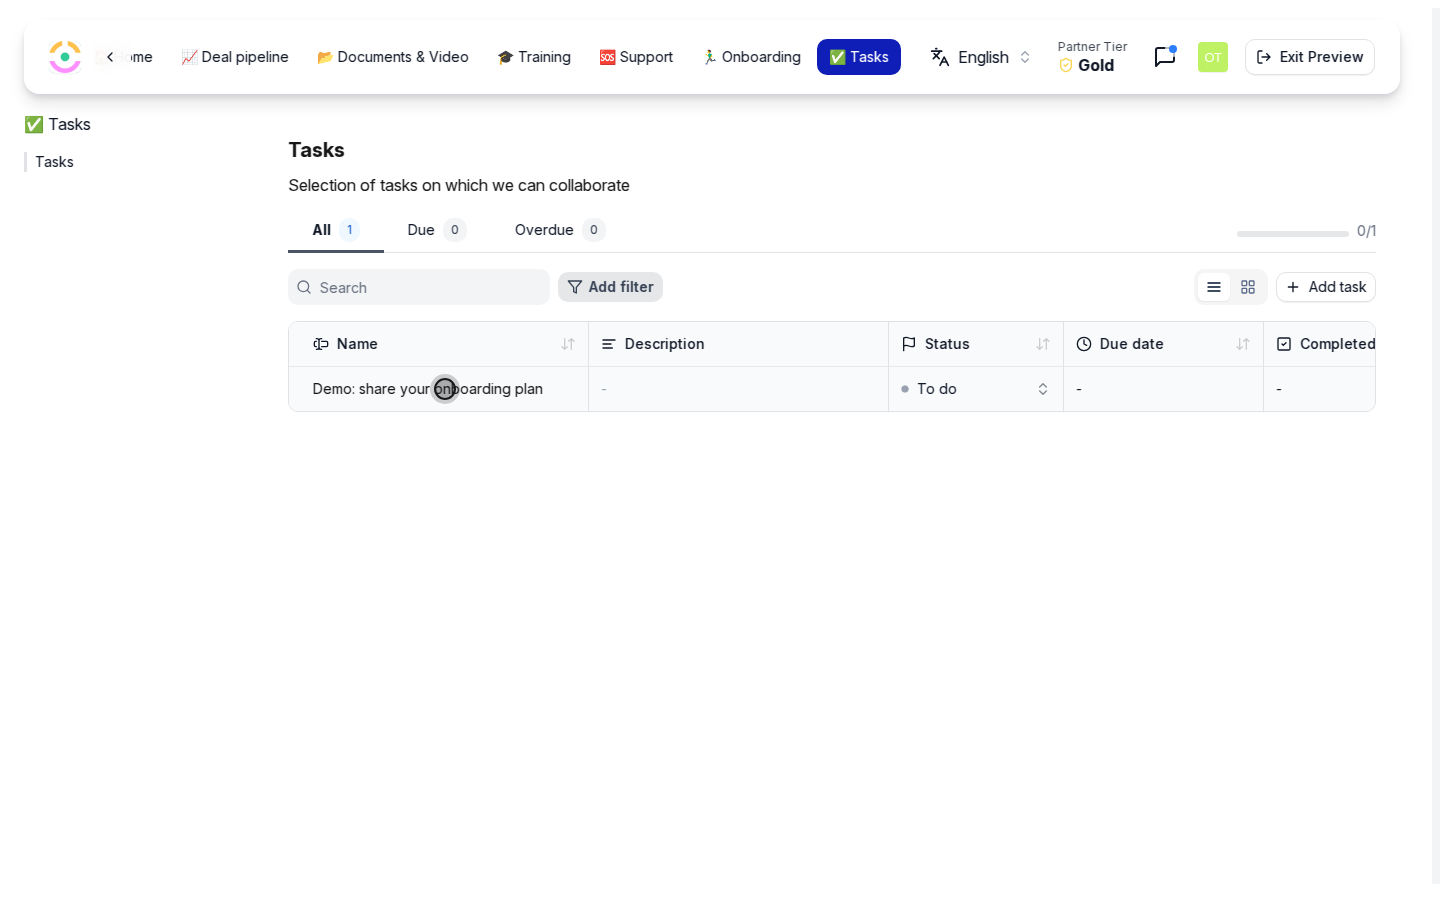Viewport: 1440px width, 900px height.
Task: Click the empty description cell of Demo task
Action: coord(738,389)
